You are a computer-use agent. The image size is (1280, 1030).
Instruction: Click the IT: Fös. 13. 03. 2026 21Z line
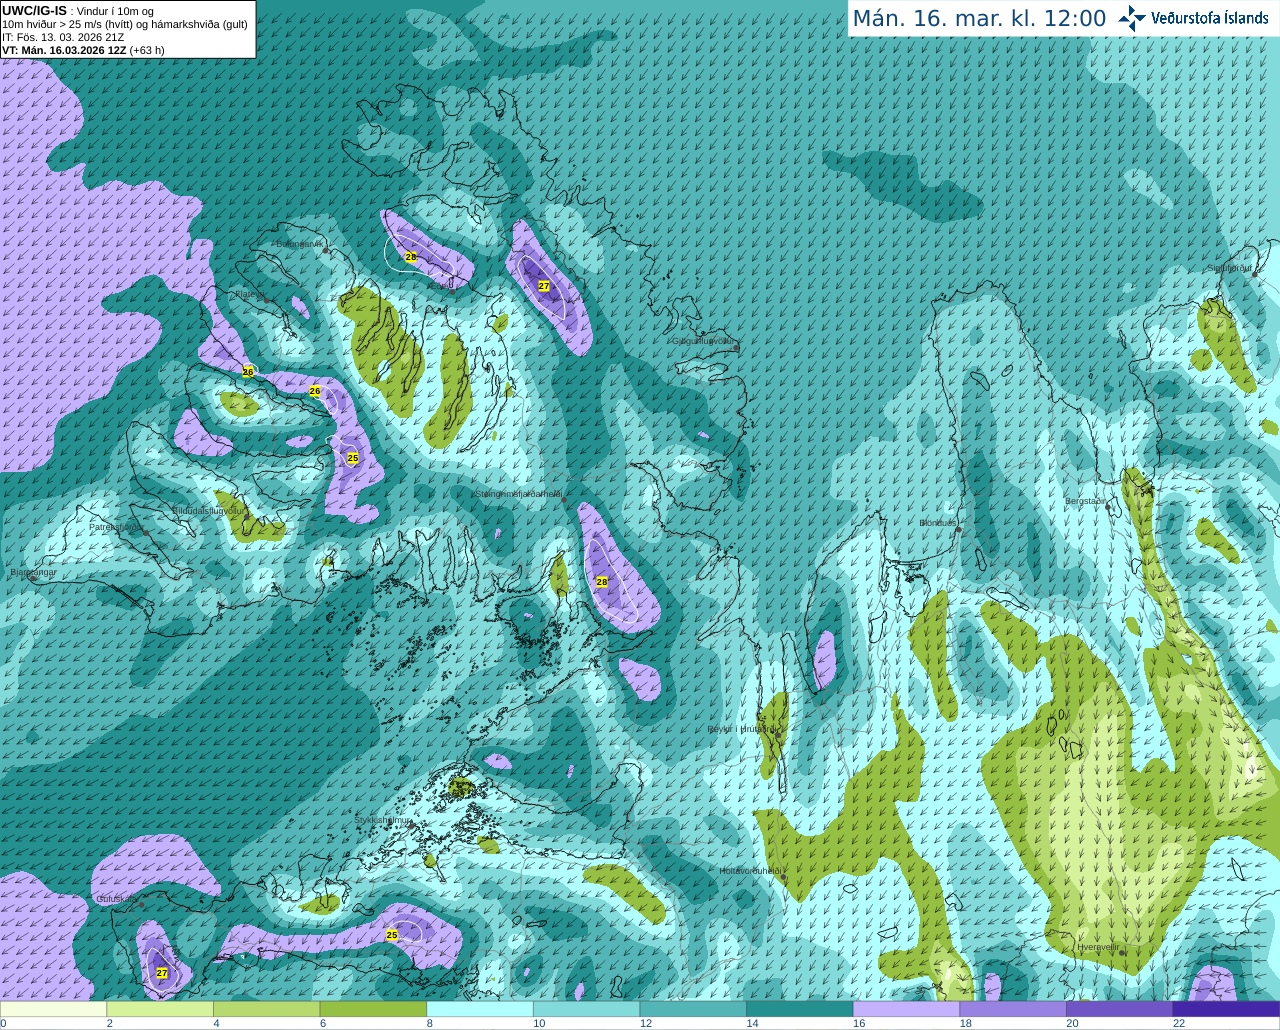[63, 37]
